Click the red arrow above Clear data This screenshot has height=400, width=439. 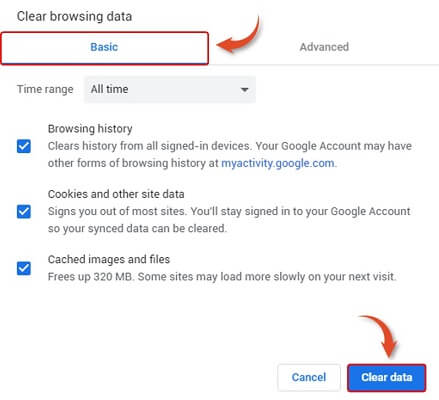point(380,336)
